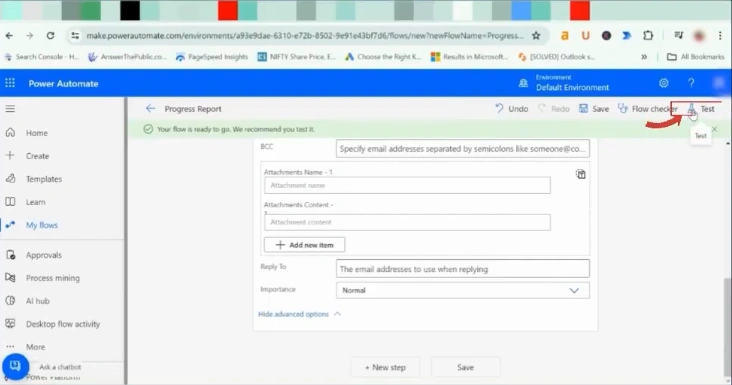Open the Process mining icon
Screen dimensions: 732x385
click(10, 278)
